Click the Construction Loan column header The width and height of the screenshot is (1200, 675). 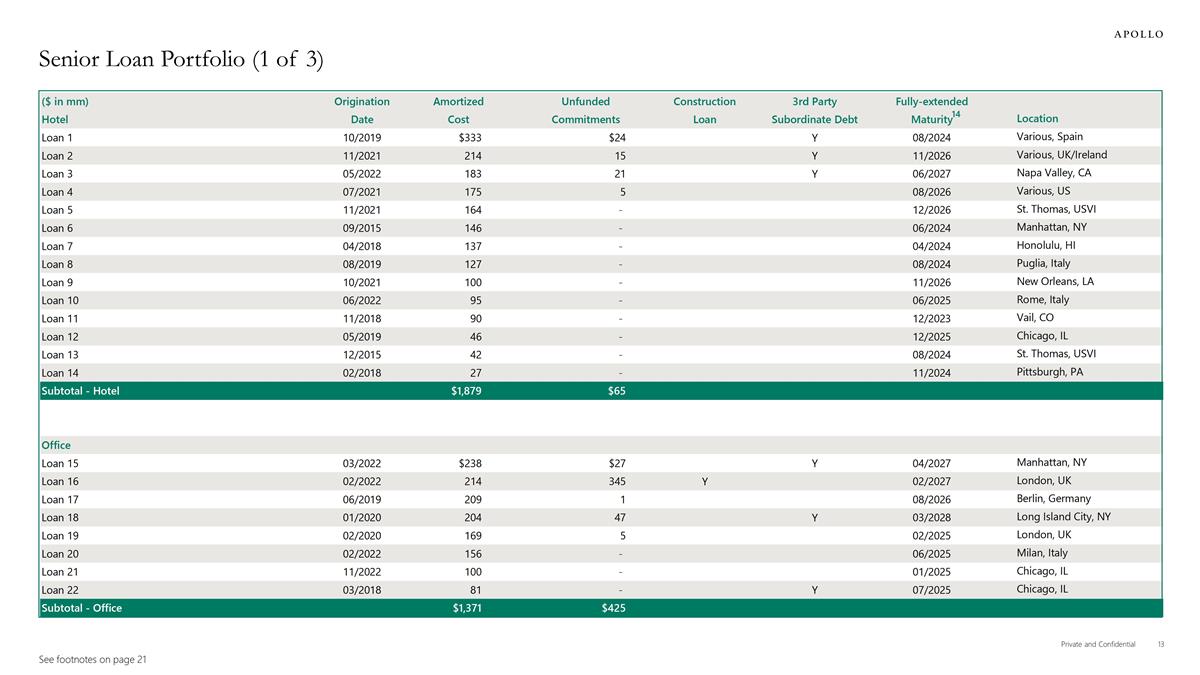704,110
